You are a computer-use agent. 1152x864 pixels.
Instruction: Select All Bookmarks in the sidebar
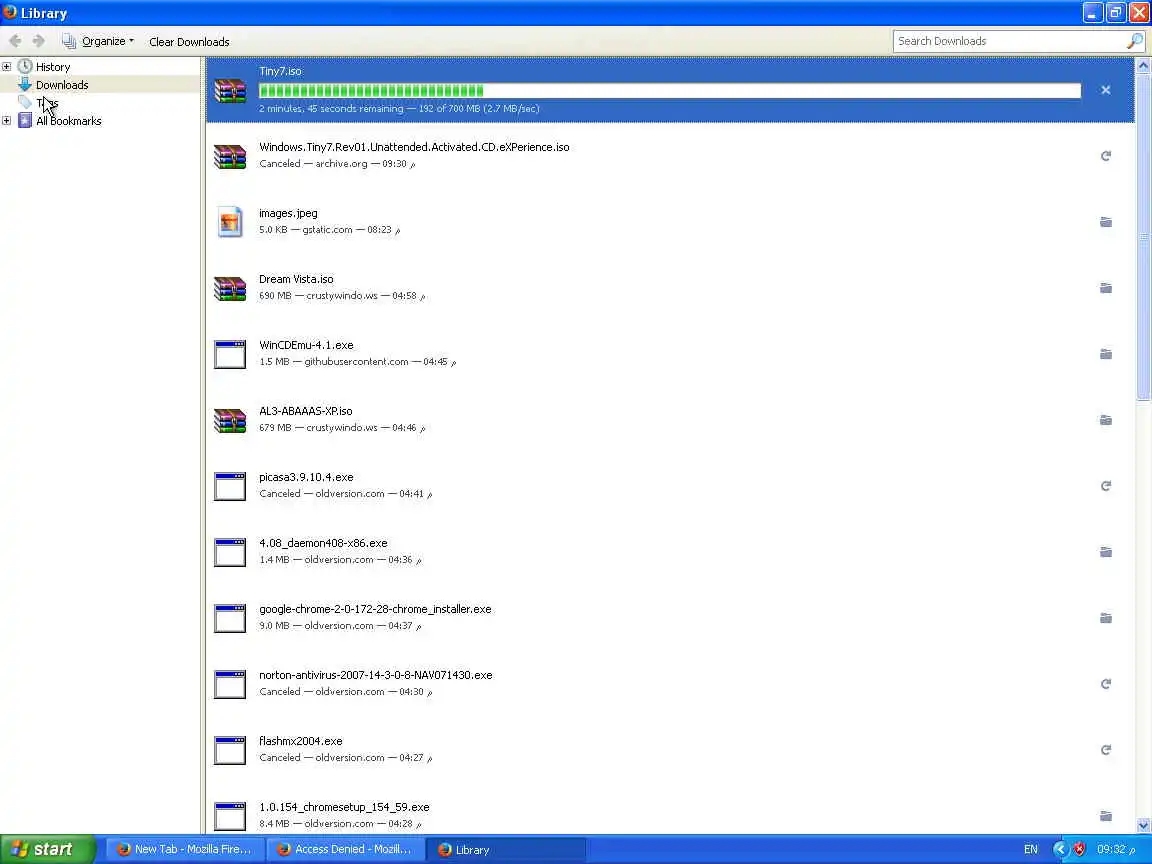tap(68, 120)
